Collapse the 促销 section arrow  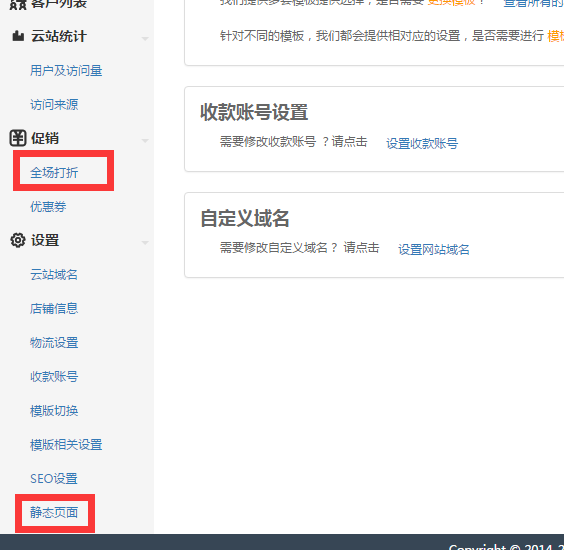coord(145,141)
